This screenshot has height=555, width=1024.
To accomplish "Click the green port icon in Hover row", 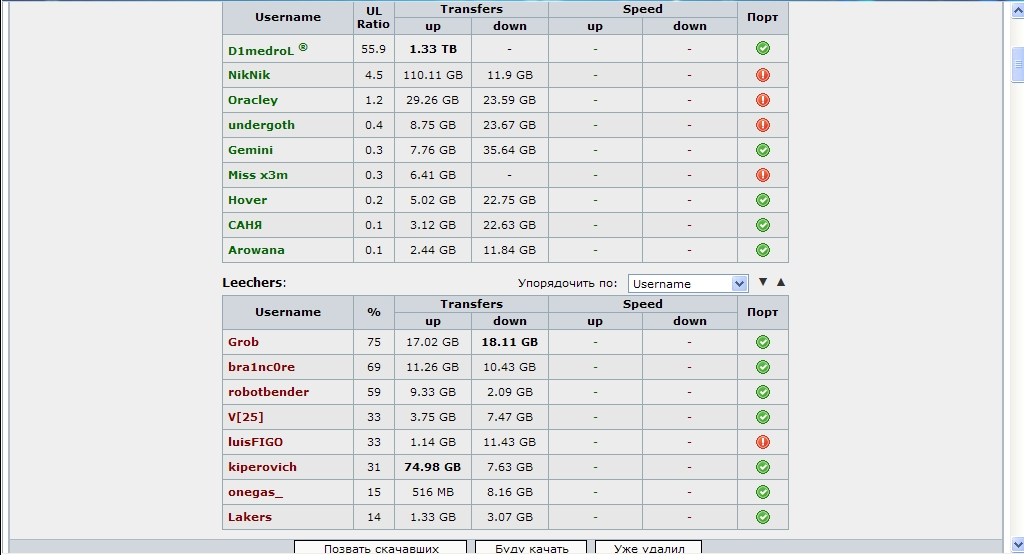I will [x=762, y=200].
